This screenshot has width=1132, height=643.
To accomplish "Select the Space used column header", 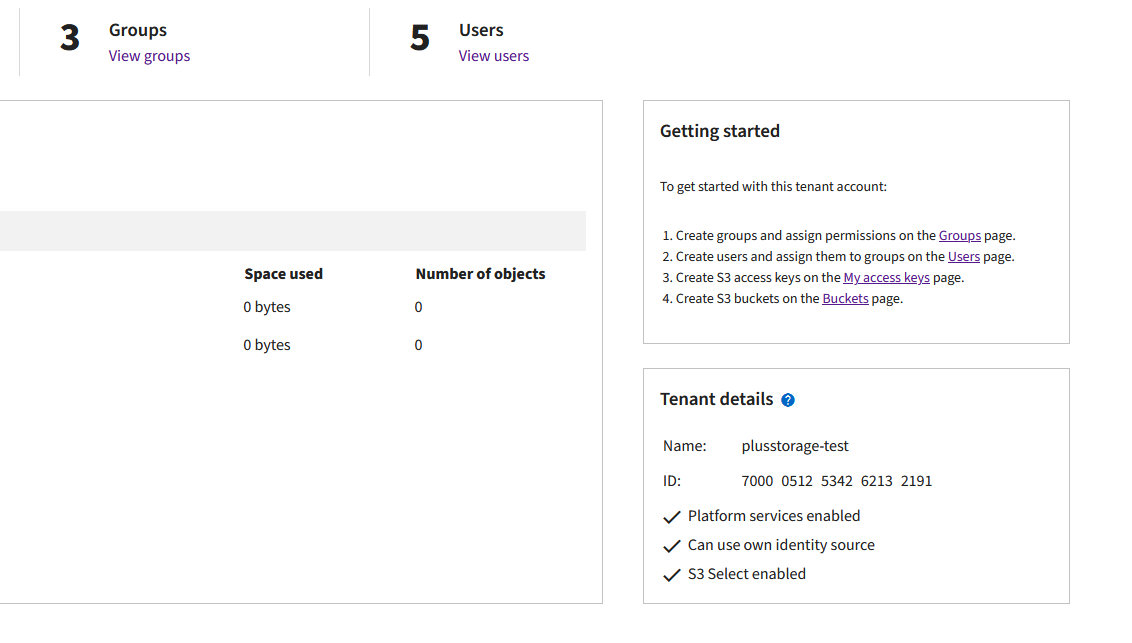I will (284, 274).
